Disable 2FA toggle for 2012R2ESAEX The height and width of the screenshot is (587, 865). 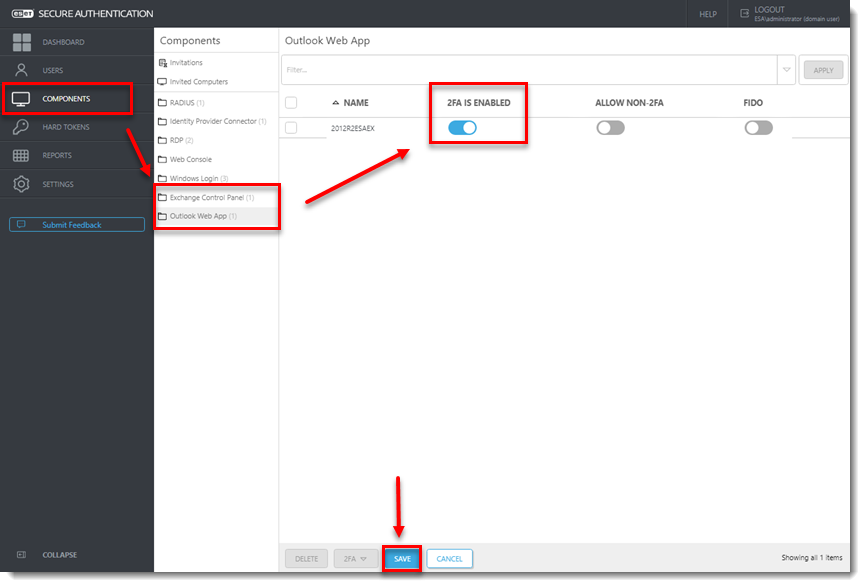coord(462,128)
